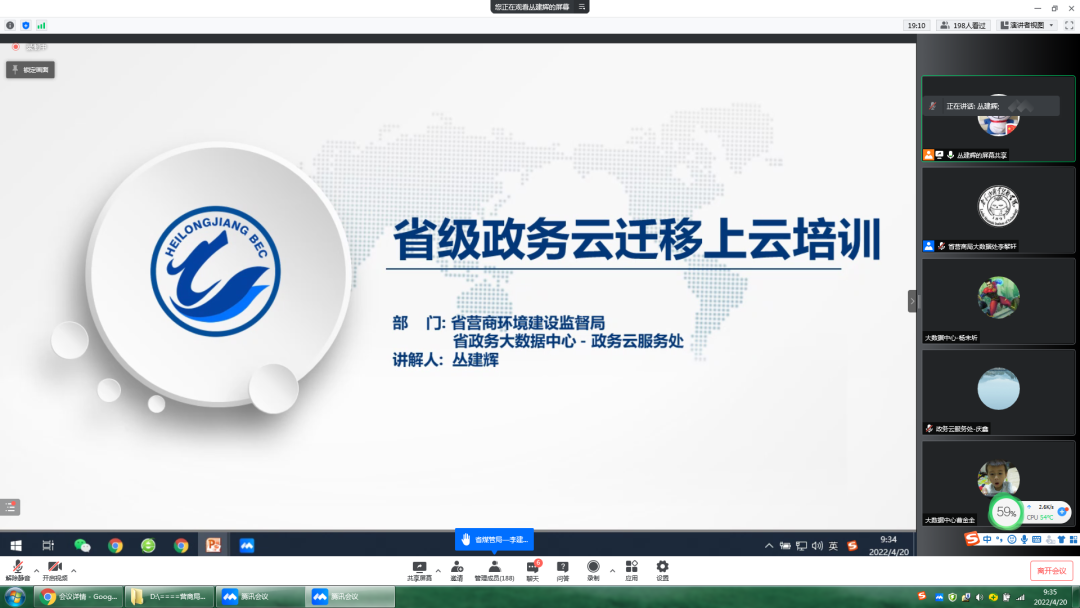Click green shield antivirus tray icon

pyautogui.click(x=953, y=597)
